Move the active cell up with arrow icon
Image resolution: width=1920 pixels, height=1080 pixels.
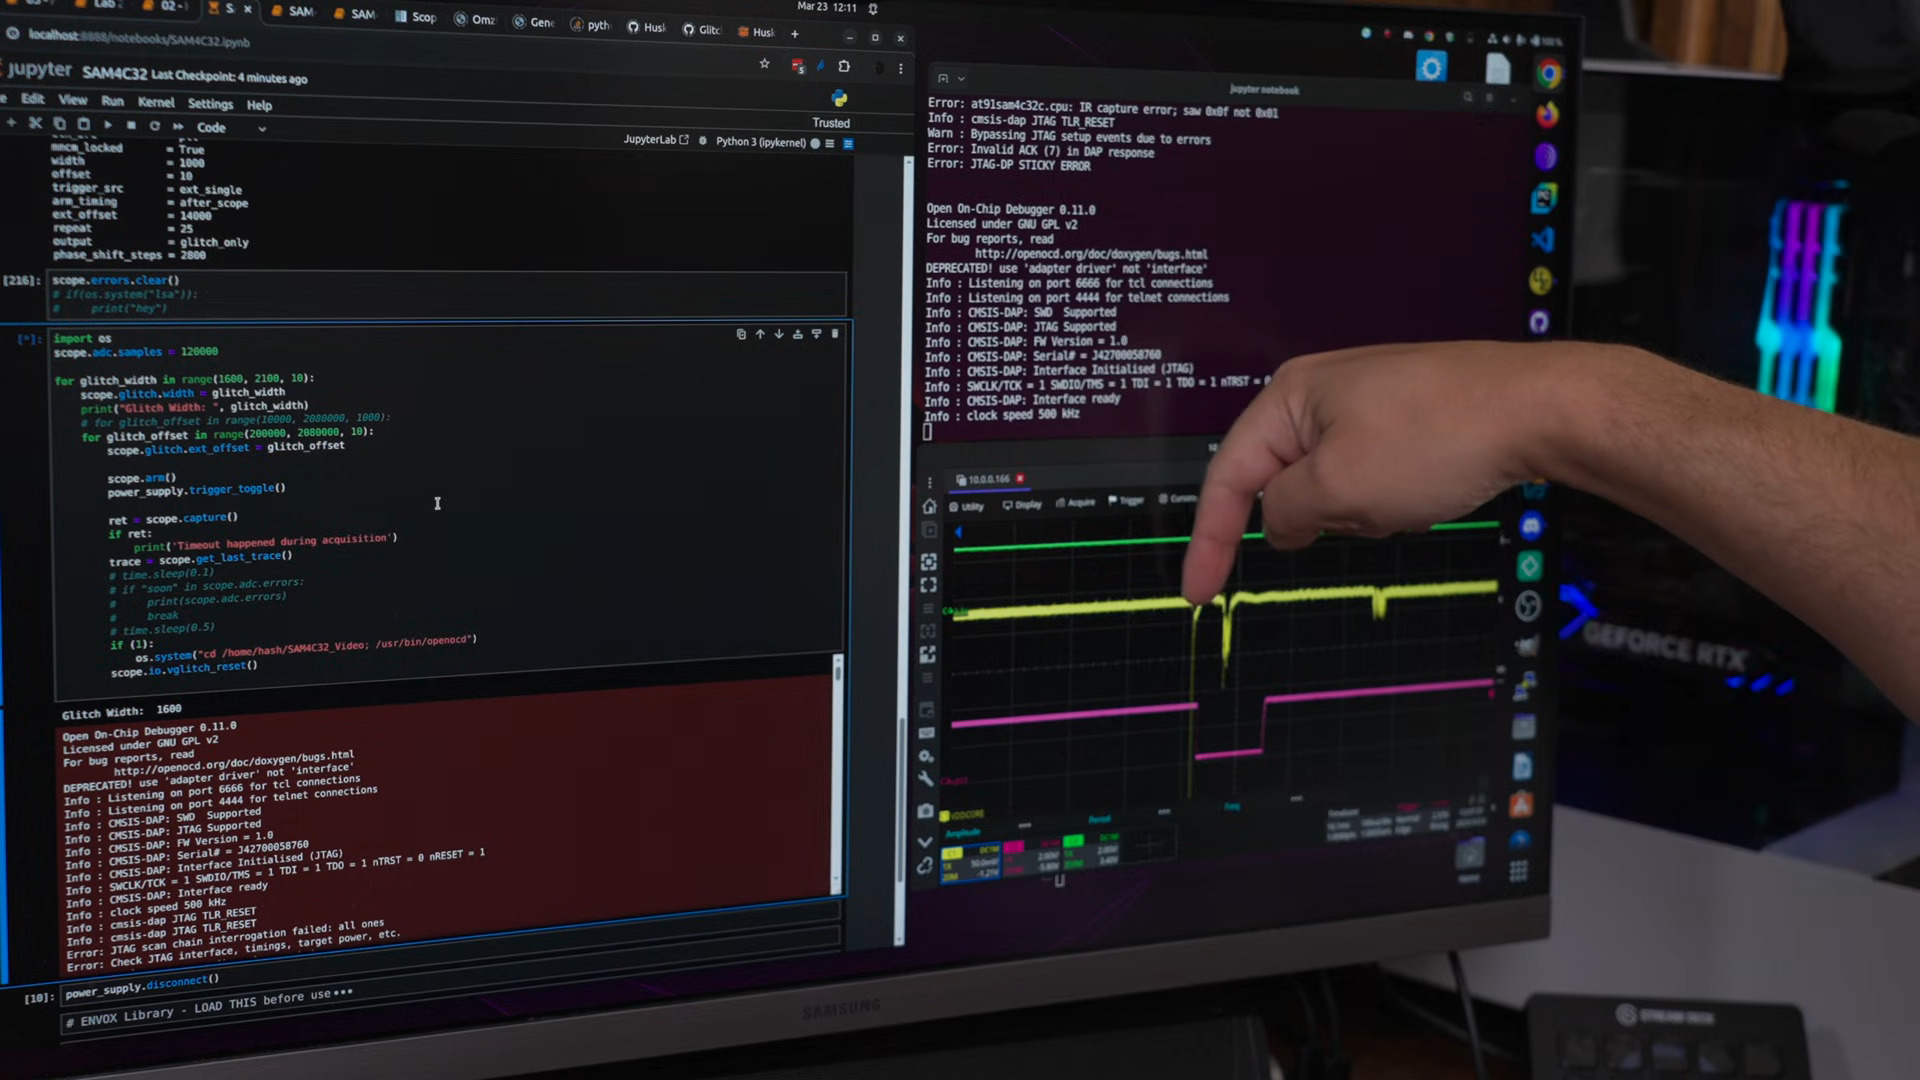pyautogui.click(x=760, y=334)
